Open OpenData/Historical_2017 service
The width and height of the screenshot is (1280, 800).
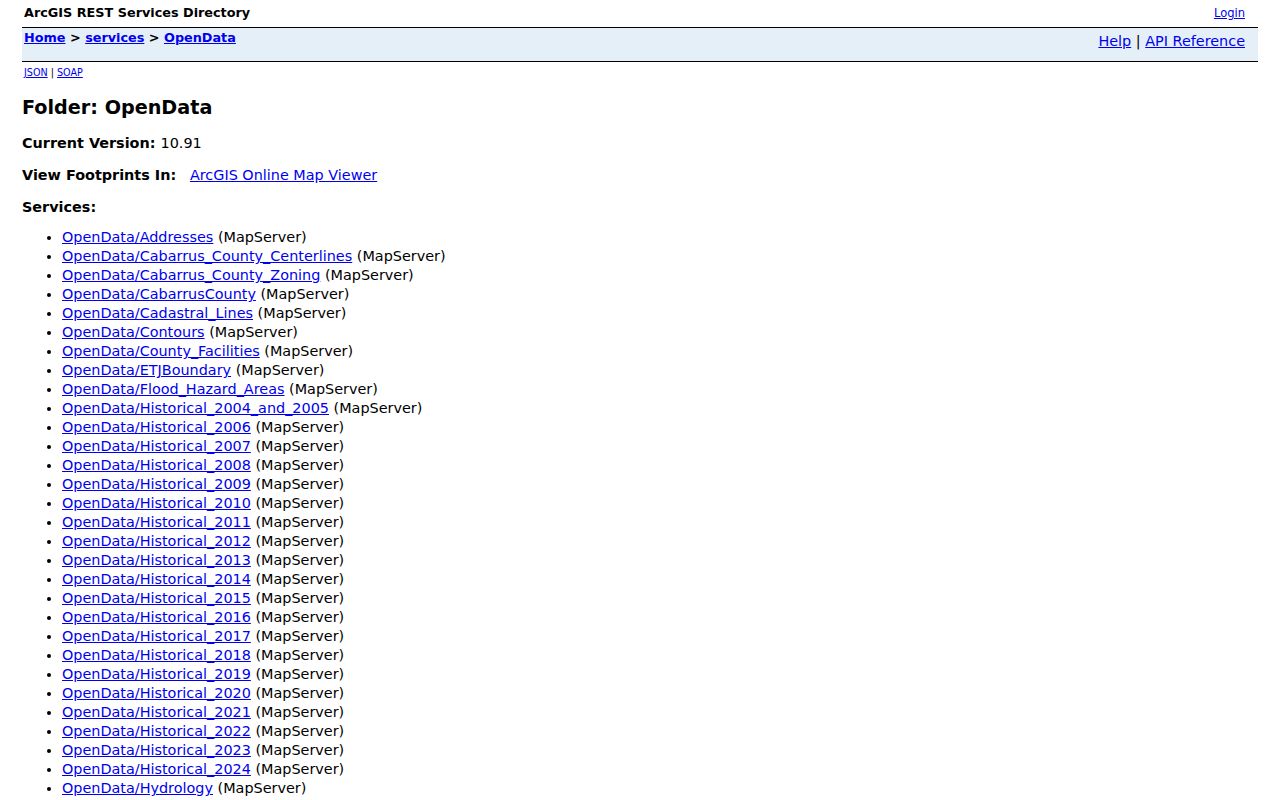[156, 636]
